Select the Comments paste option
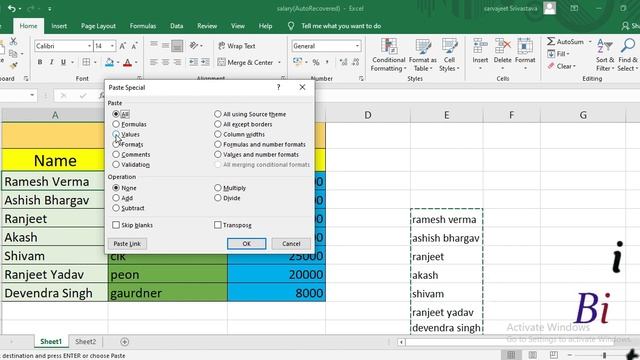This screenshot has height=360, width=640. coord(116,154)
